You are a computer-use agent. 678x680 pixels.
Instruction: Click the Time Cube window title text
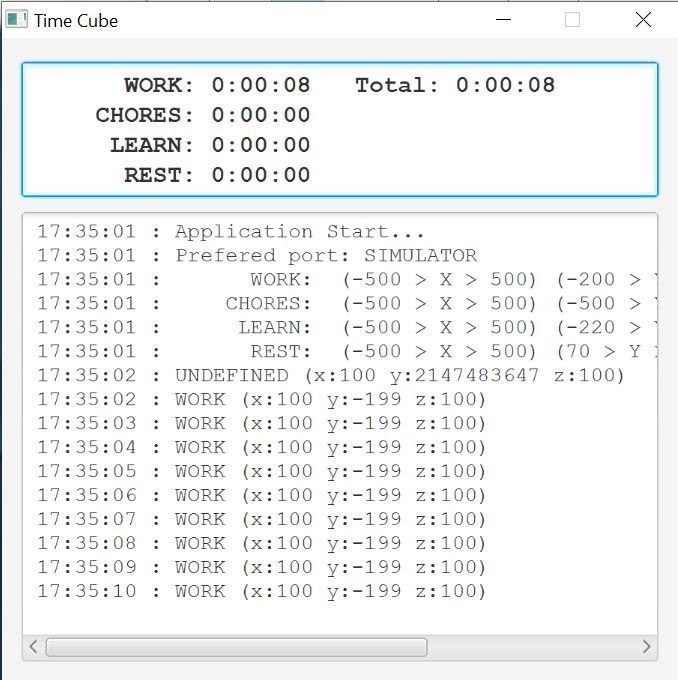pyautogui.click(x=76, y=20)
